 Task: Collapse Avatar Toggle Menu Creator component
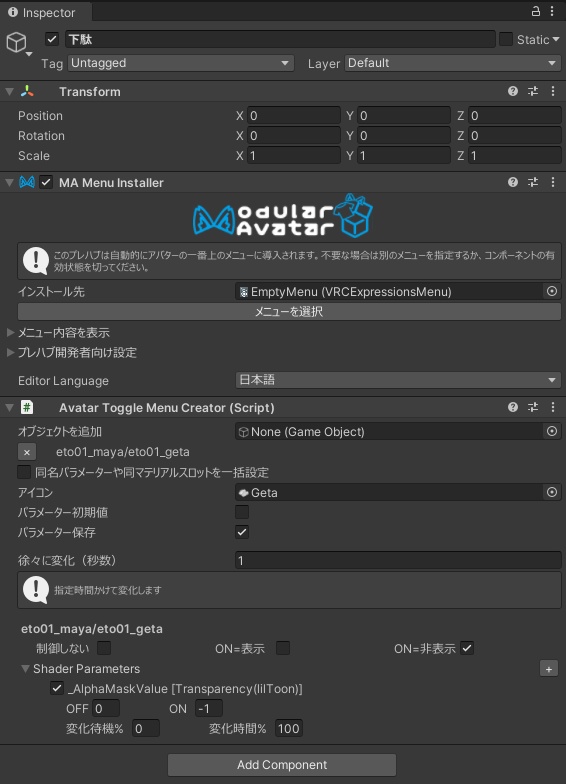pos(9,408)
